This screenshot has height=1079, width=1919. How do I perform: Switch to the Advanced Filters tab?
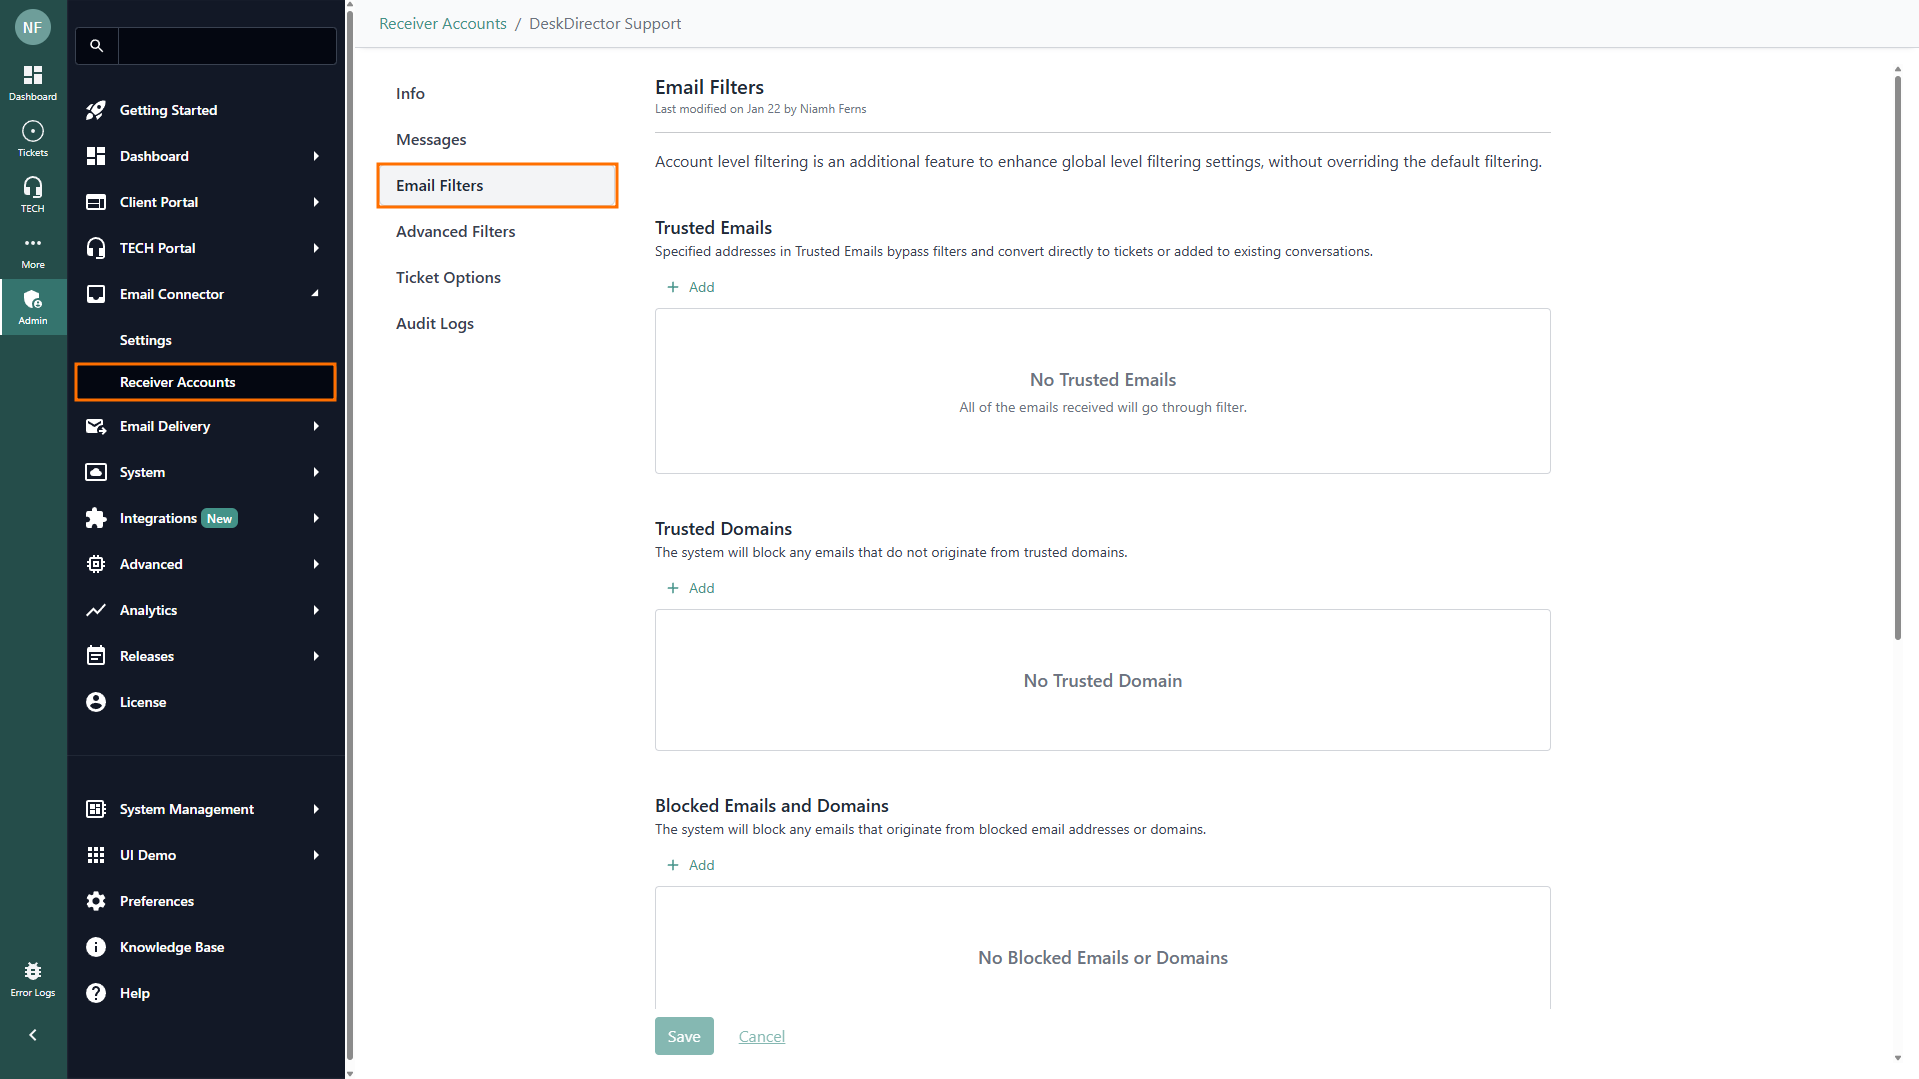456,231
